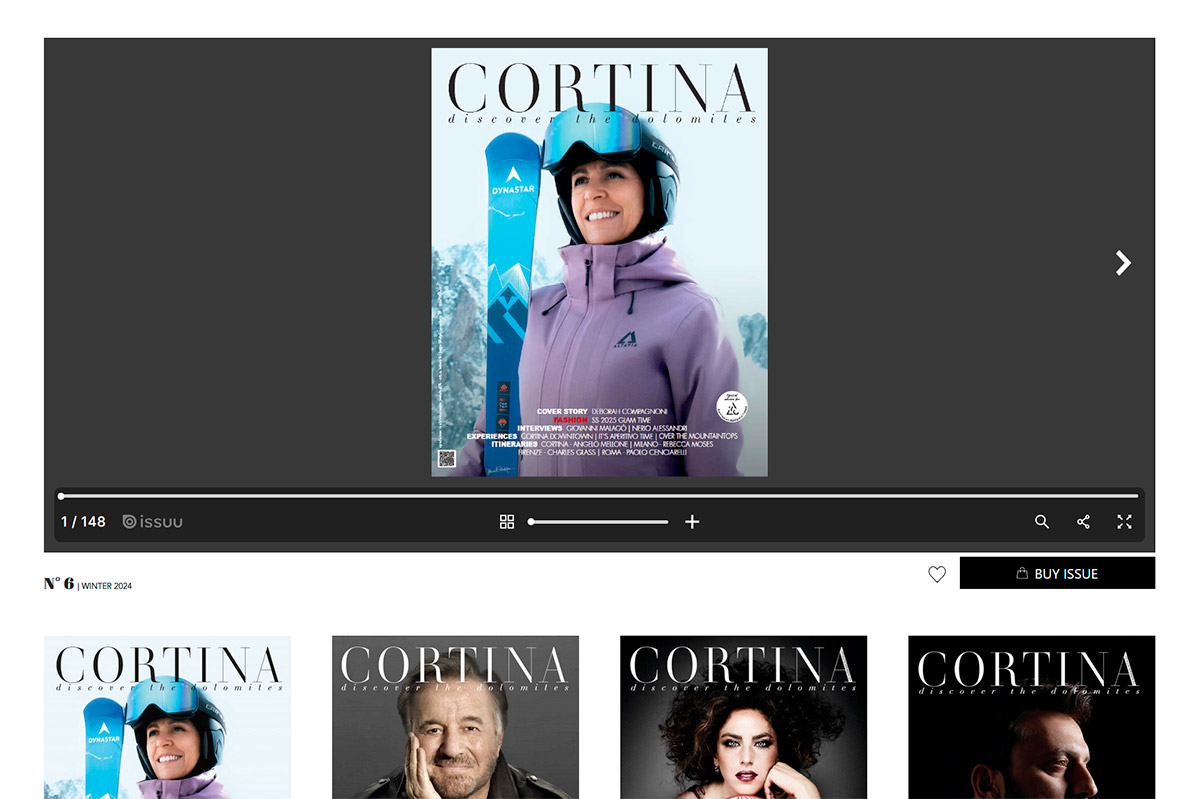The image size is (1200, 799).
Task: Enter fullscreen reading mode
Action: [x=1124, y=522]
